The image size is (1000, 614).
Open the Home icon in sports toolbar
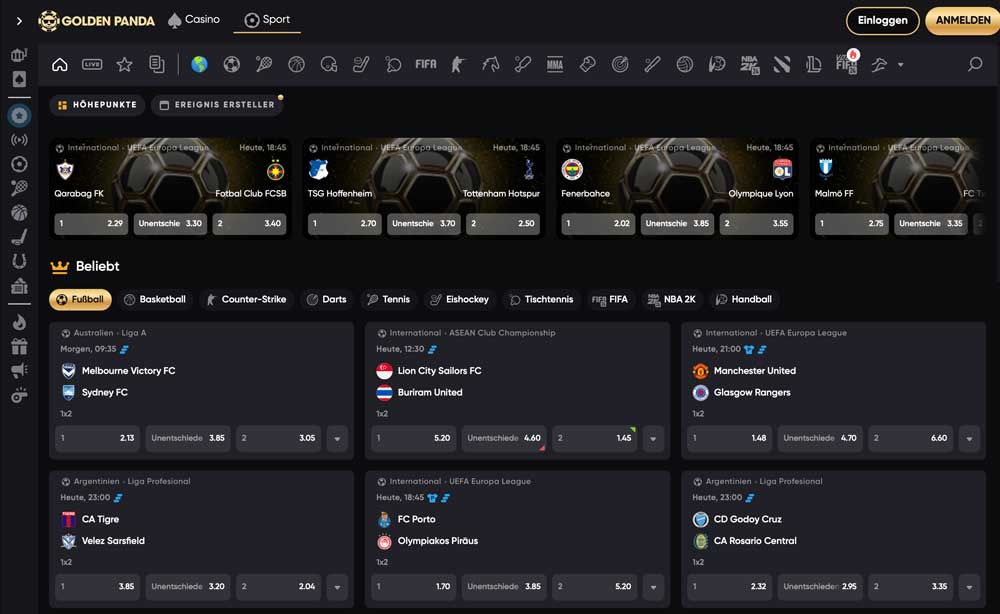pos(59,64)
